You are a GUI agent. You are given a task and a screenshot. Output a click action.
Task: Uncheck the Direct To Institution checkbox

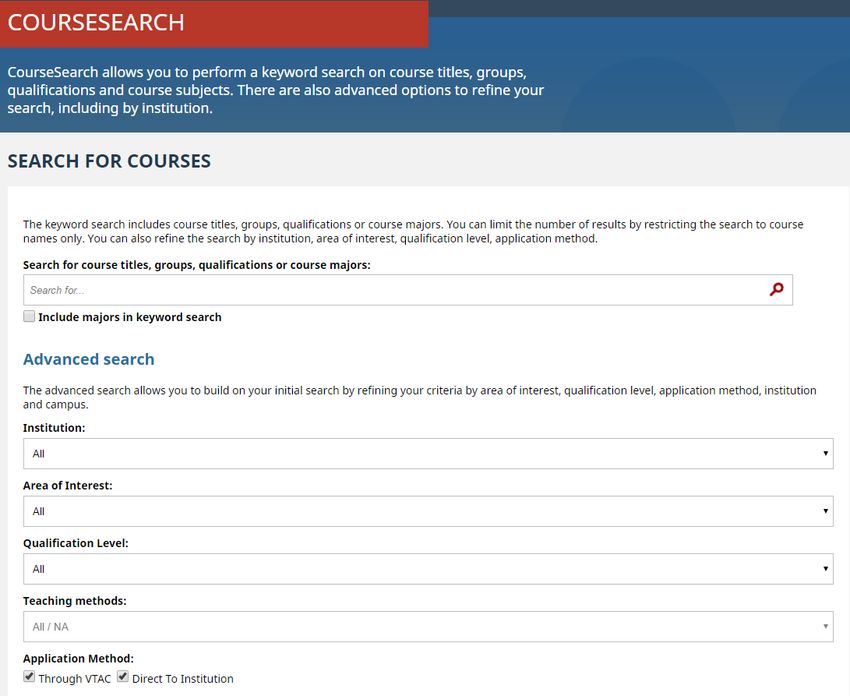123,676
